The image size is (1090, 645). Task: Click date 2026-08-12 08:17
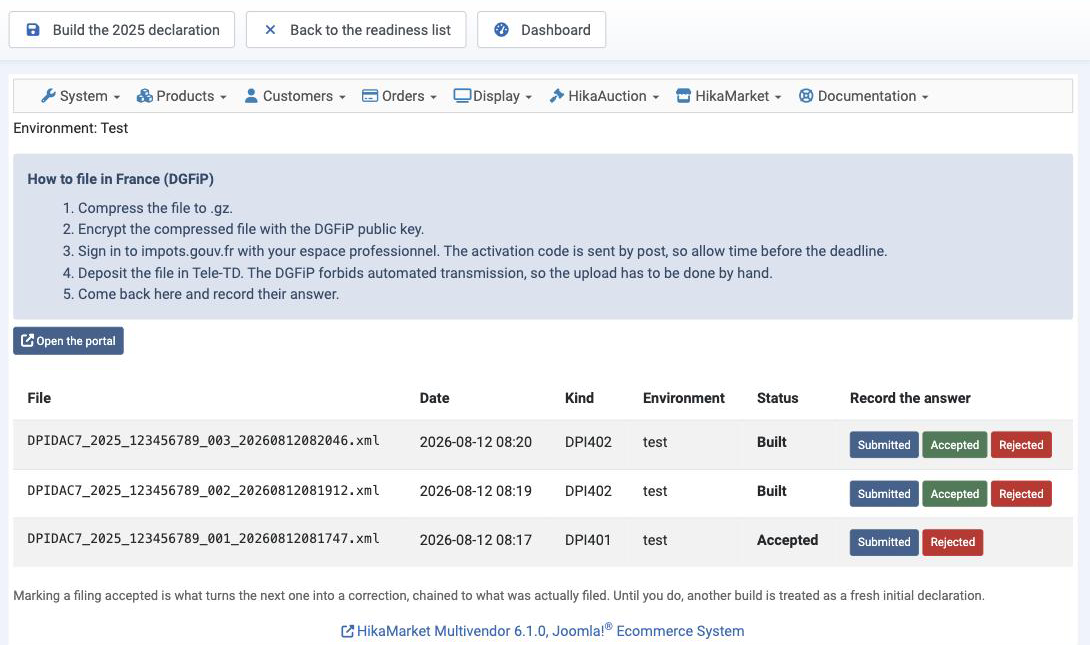pos(475,540)
